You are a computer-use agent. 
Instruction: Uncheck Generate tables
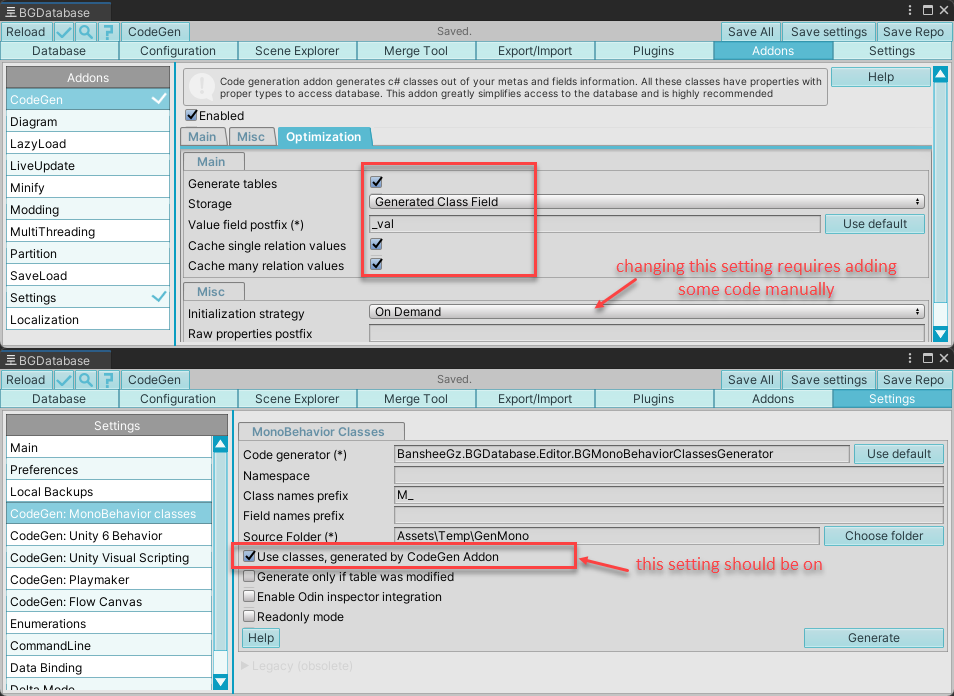point(377,182)
